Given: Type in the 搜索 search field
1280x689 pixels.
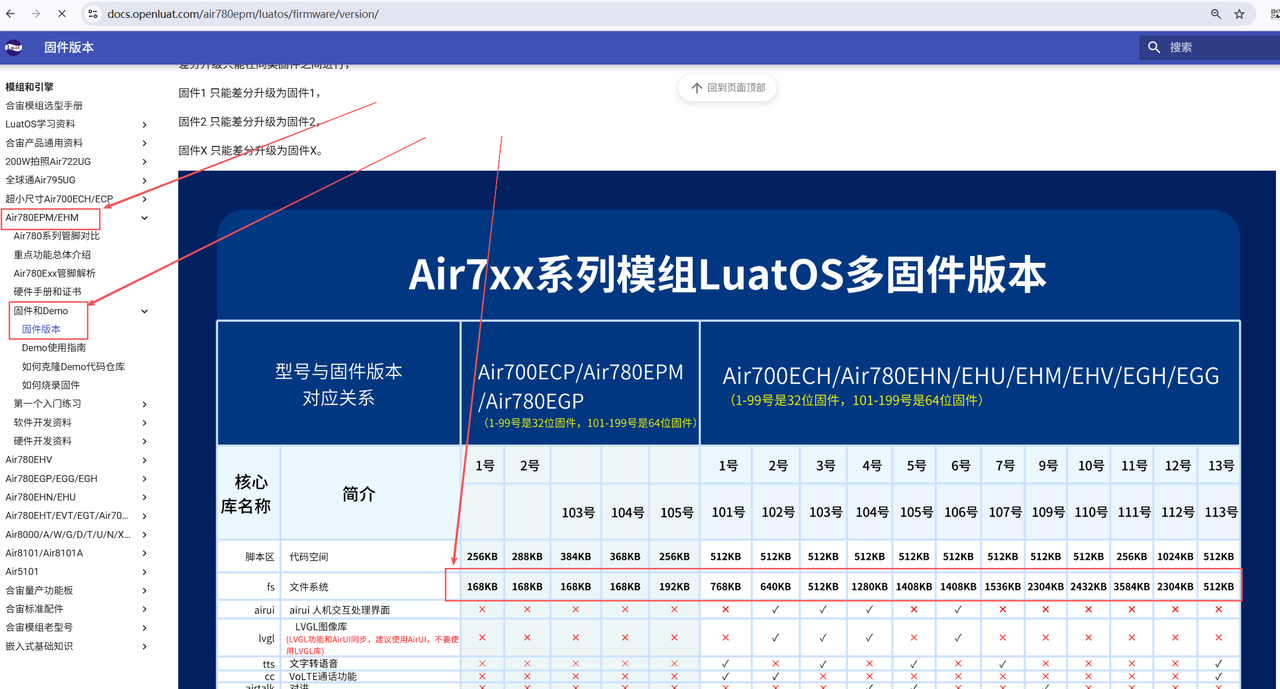Looking at the screenshot, I should [x=1215, y=47].
